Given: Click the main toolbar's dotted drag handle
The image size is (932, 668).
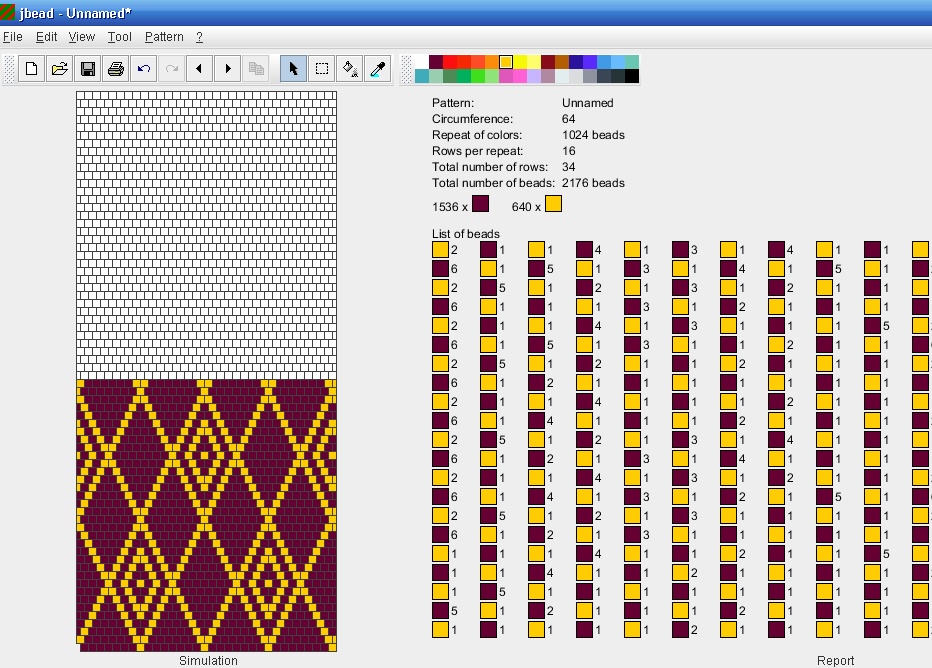Looking at the screenshot, I should [x=9, y=69].
